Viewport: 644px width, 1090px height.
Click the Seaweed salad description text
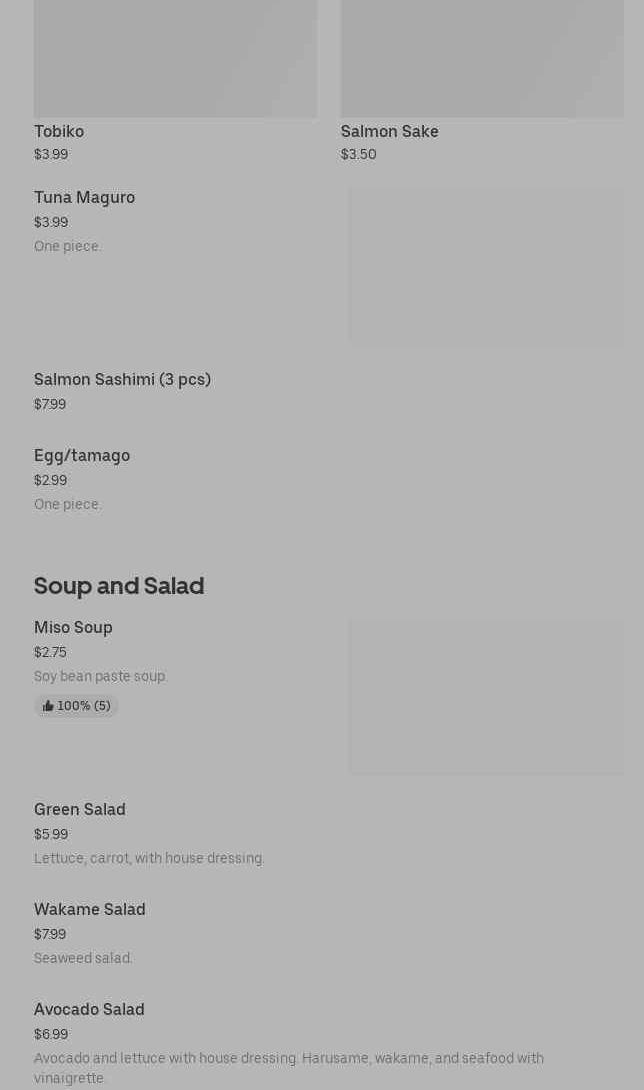[x=83, y=958]
